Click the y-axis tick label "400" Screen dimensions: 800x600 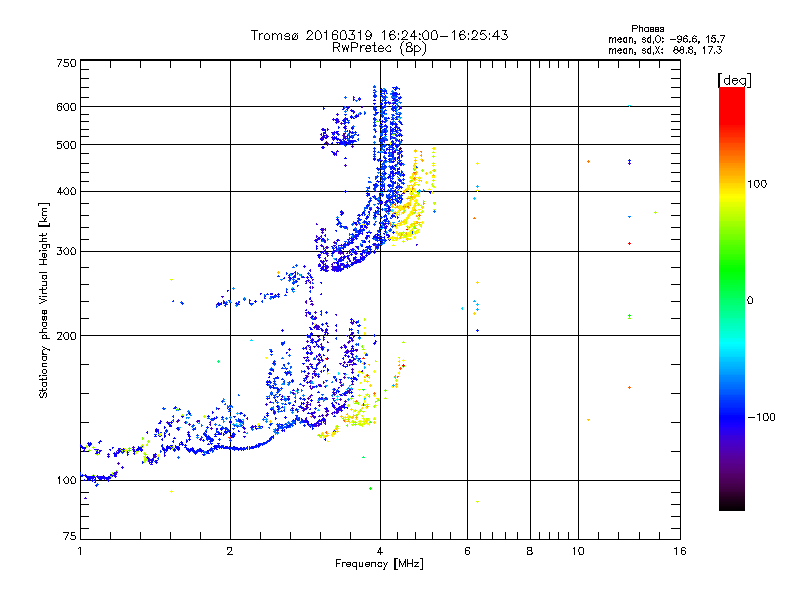67,192
